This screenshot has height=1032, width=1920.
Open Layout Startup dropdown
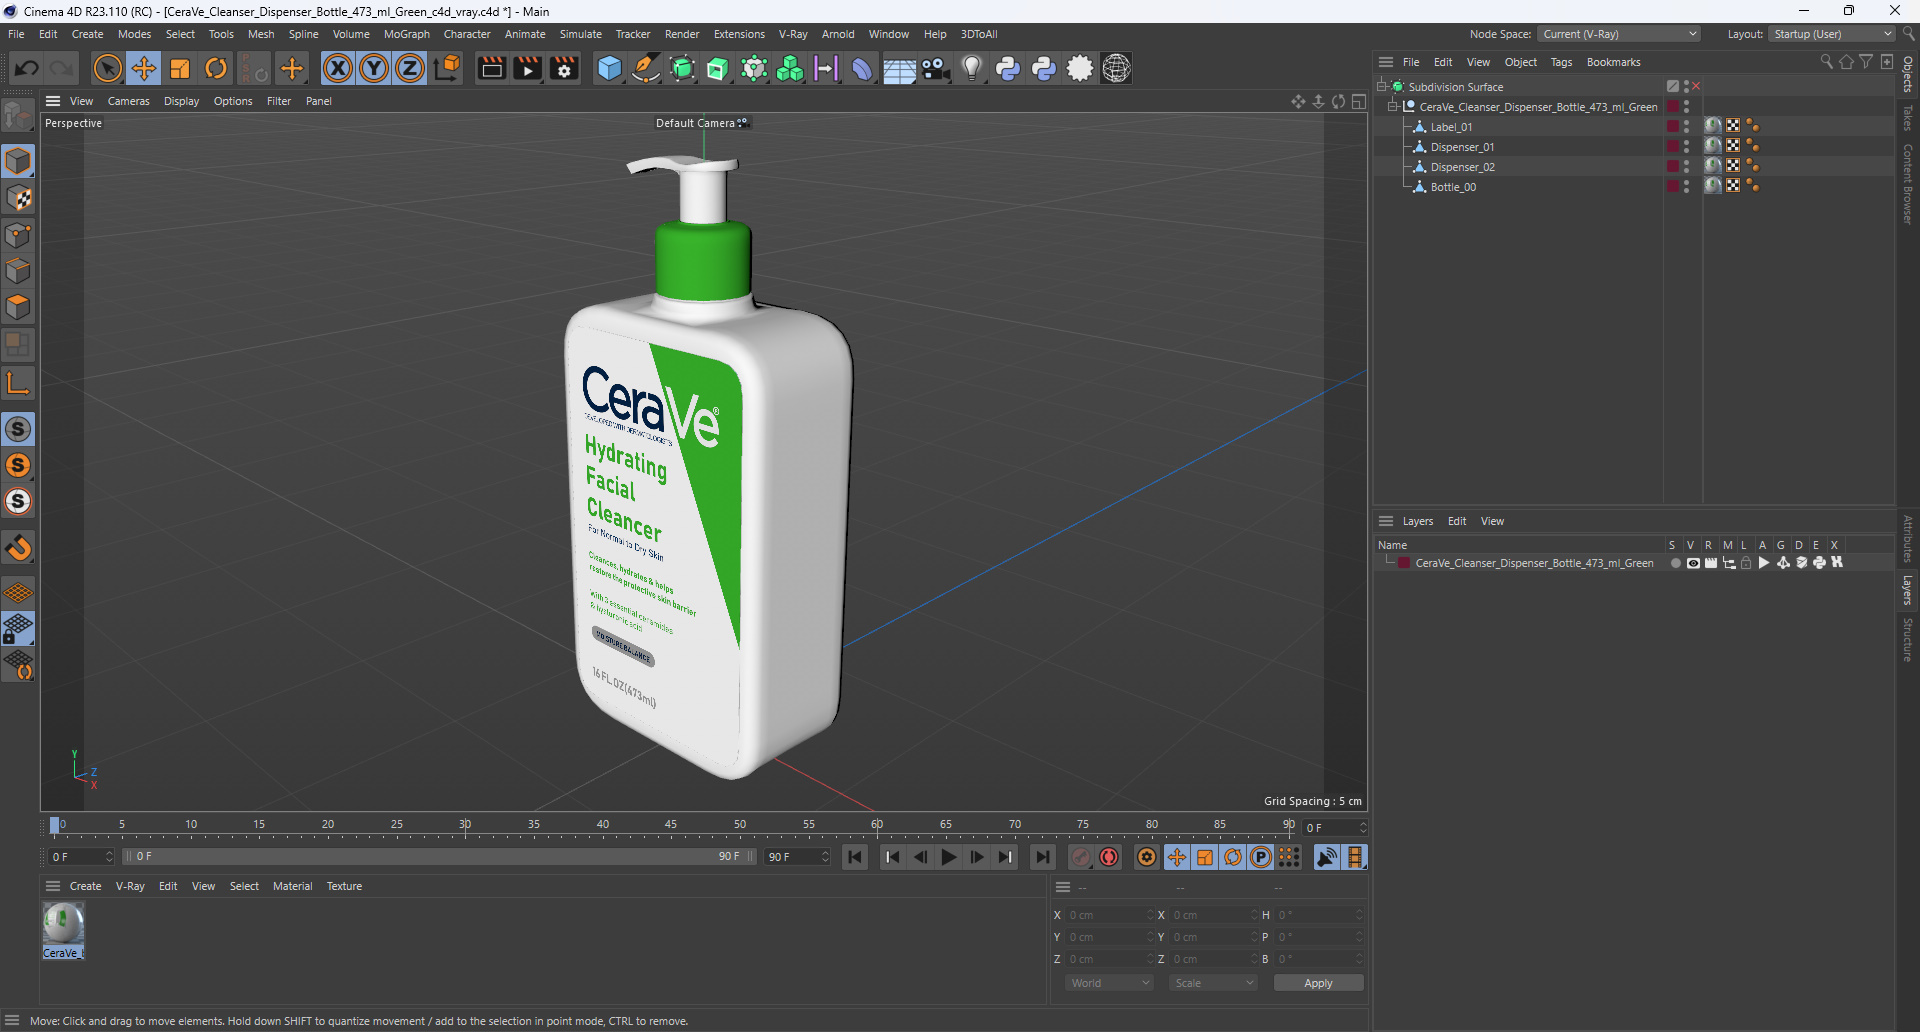[x=1832, y=34]
